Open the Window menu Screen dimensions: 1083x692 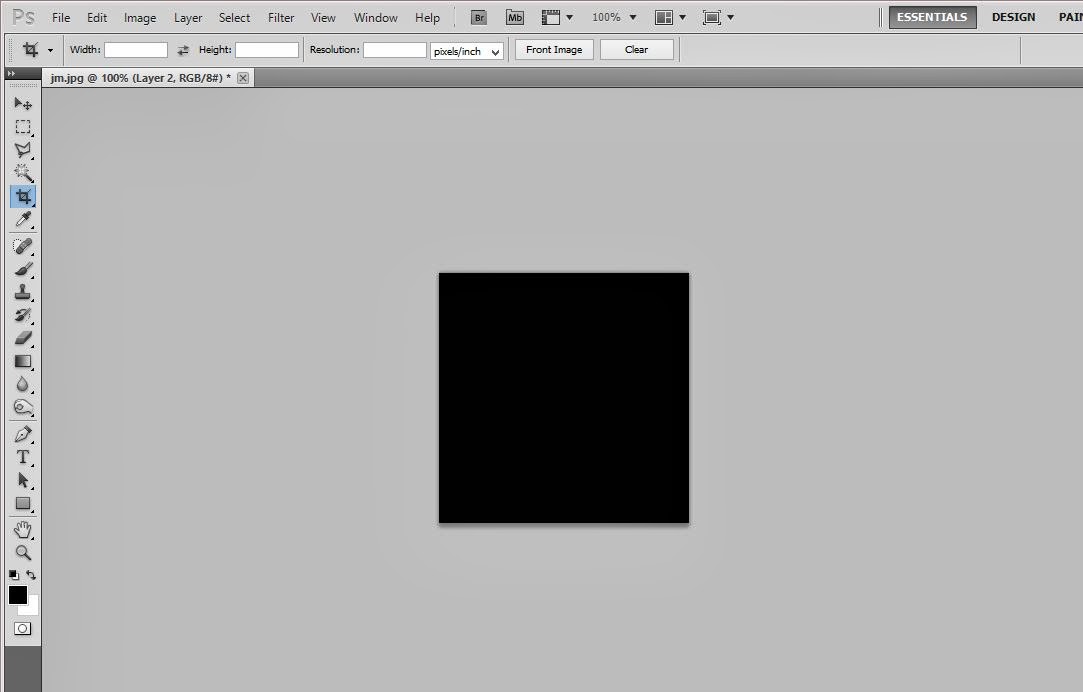tap(375, 18)
